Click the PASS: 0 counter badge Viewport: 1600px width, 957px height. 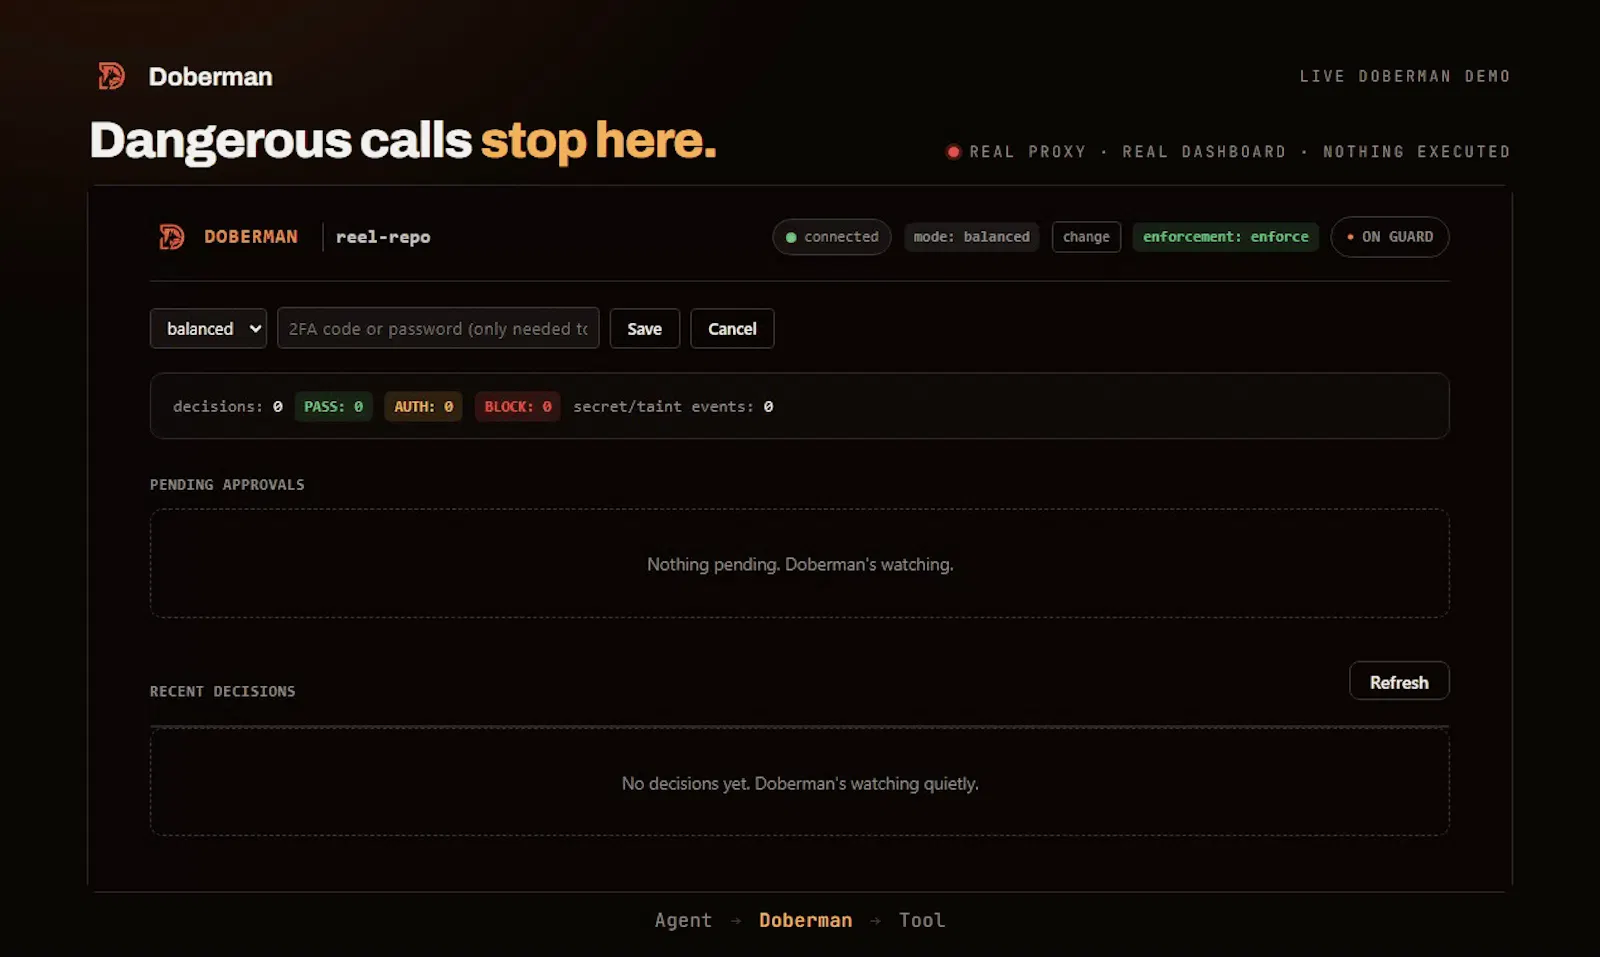pyautogui.click(x=333, y=406)
